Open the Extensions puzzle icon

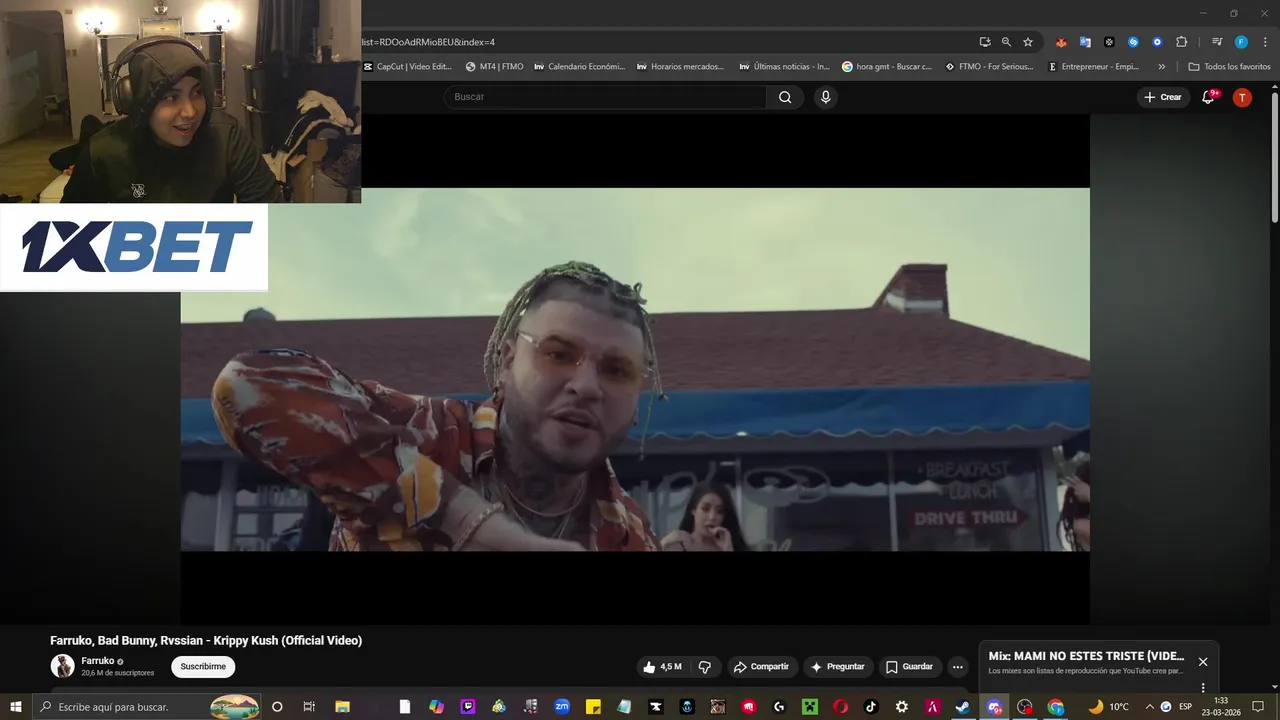(x=1181, y=42)
